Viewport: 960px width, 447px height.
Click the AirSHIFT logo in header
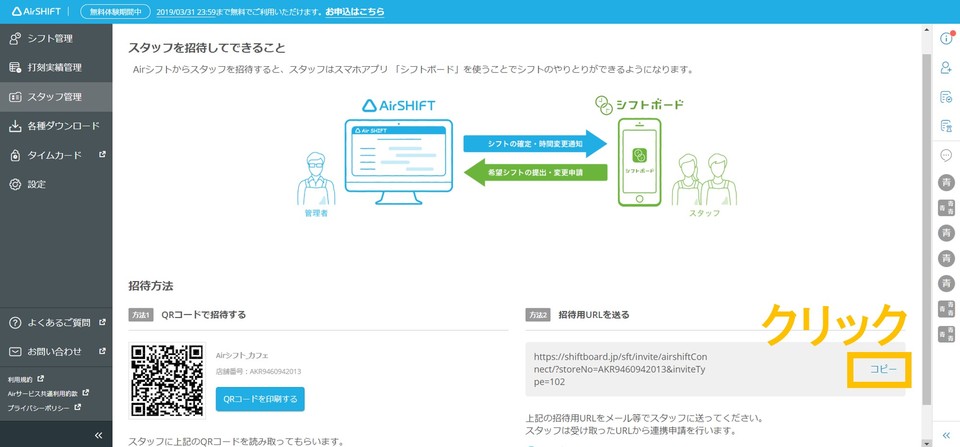[x=36, y=12]
